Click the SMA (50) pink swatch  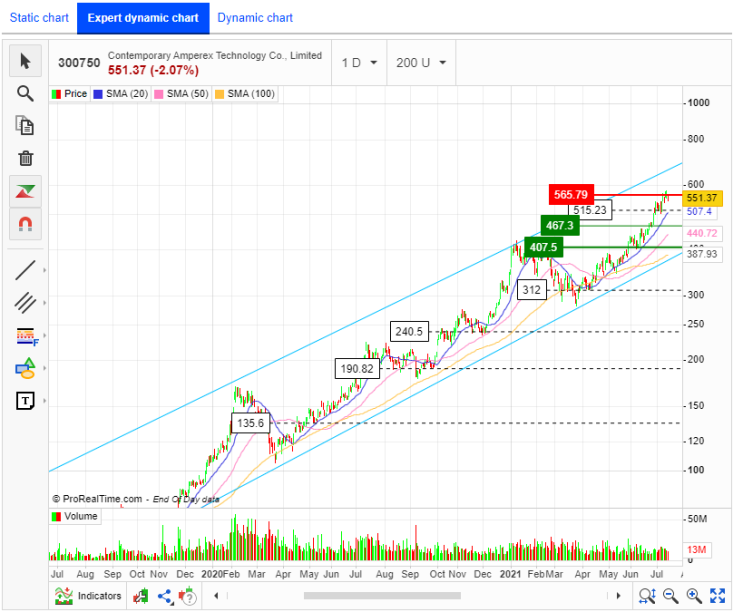click(x=159, y=94)
